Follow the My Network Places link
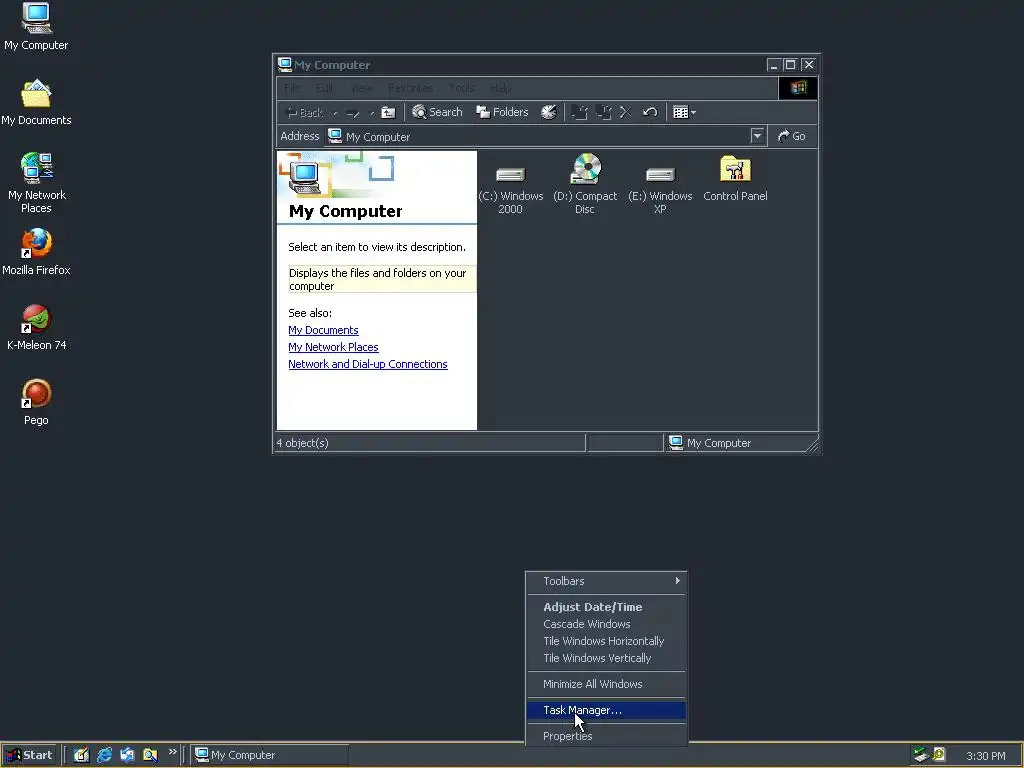The width and height of the screenshot is (1024, 768). (333, 347)
